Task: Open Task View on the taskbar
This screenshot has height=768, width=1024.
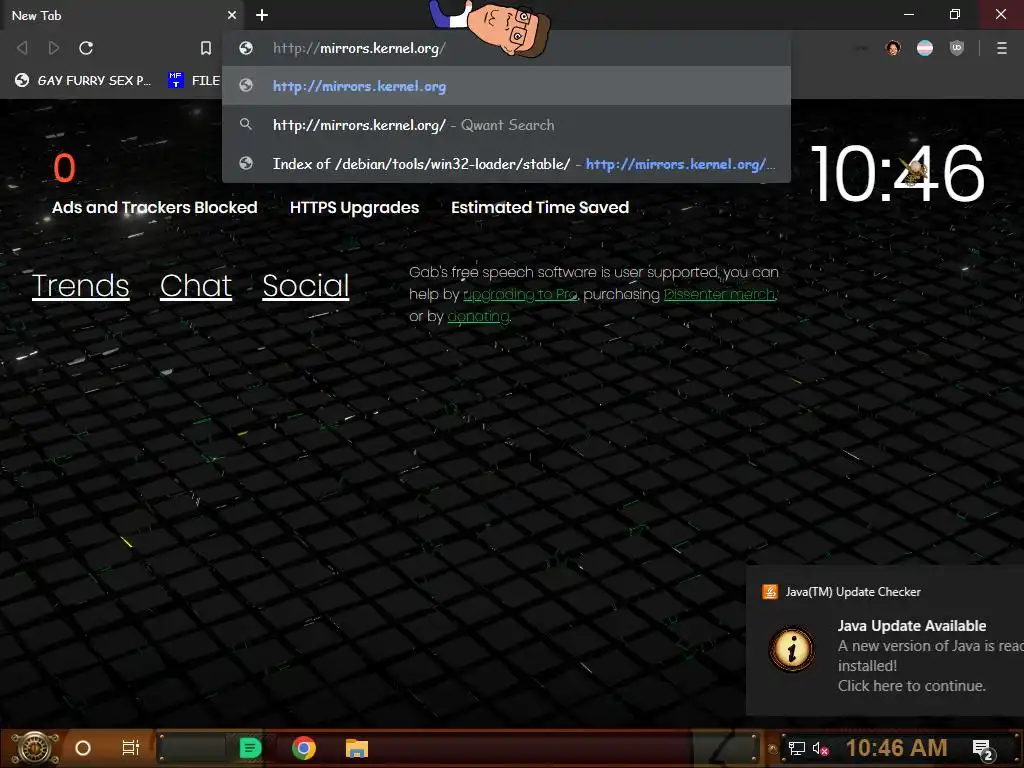Action: pos(131,748)
